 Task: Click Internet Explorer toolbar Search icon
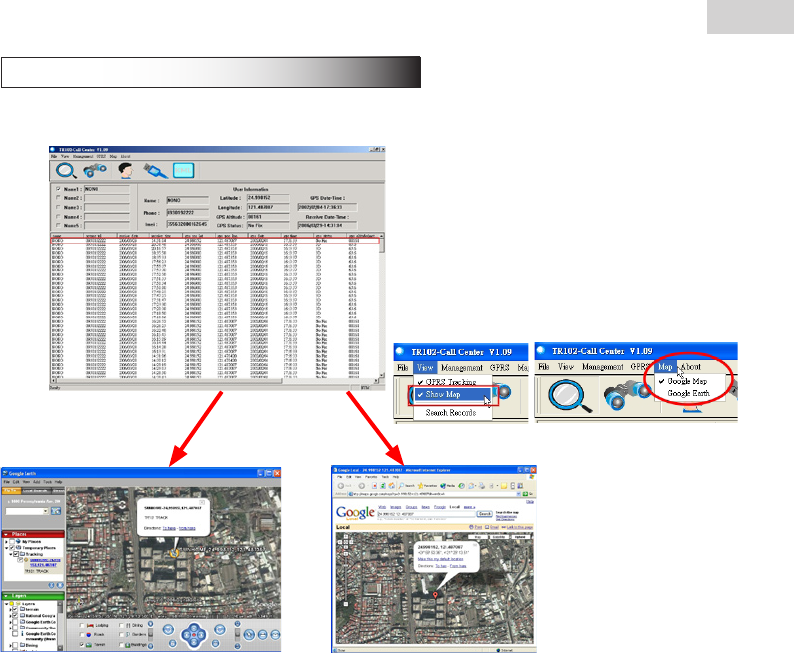[x=401, y=486]
